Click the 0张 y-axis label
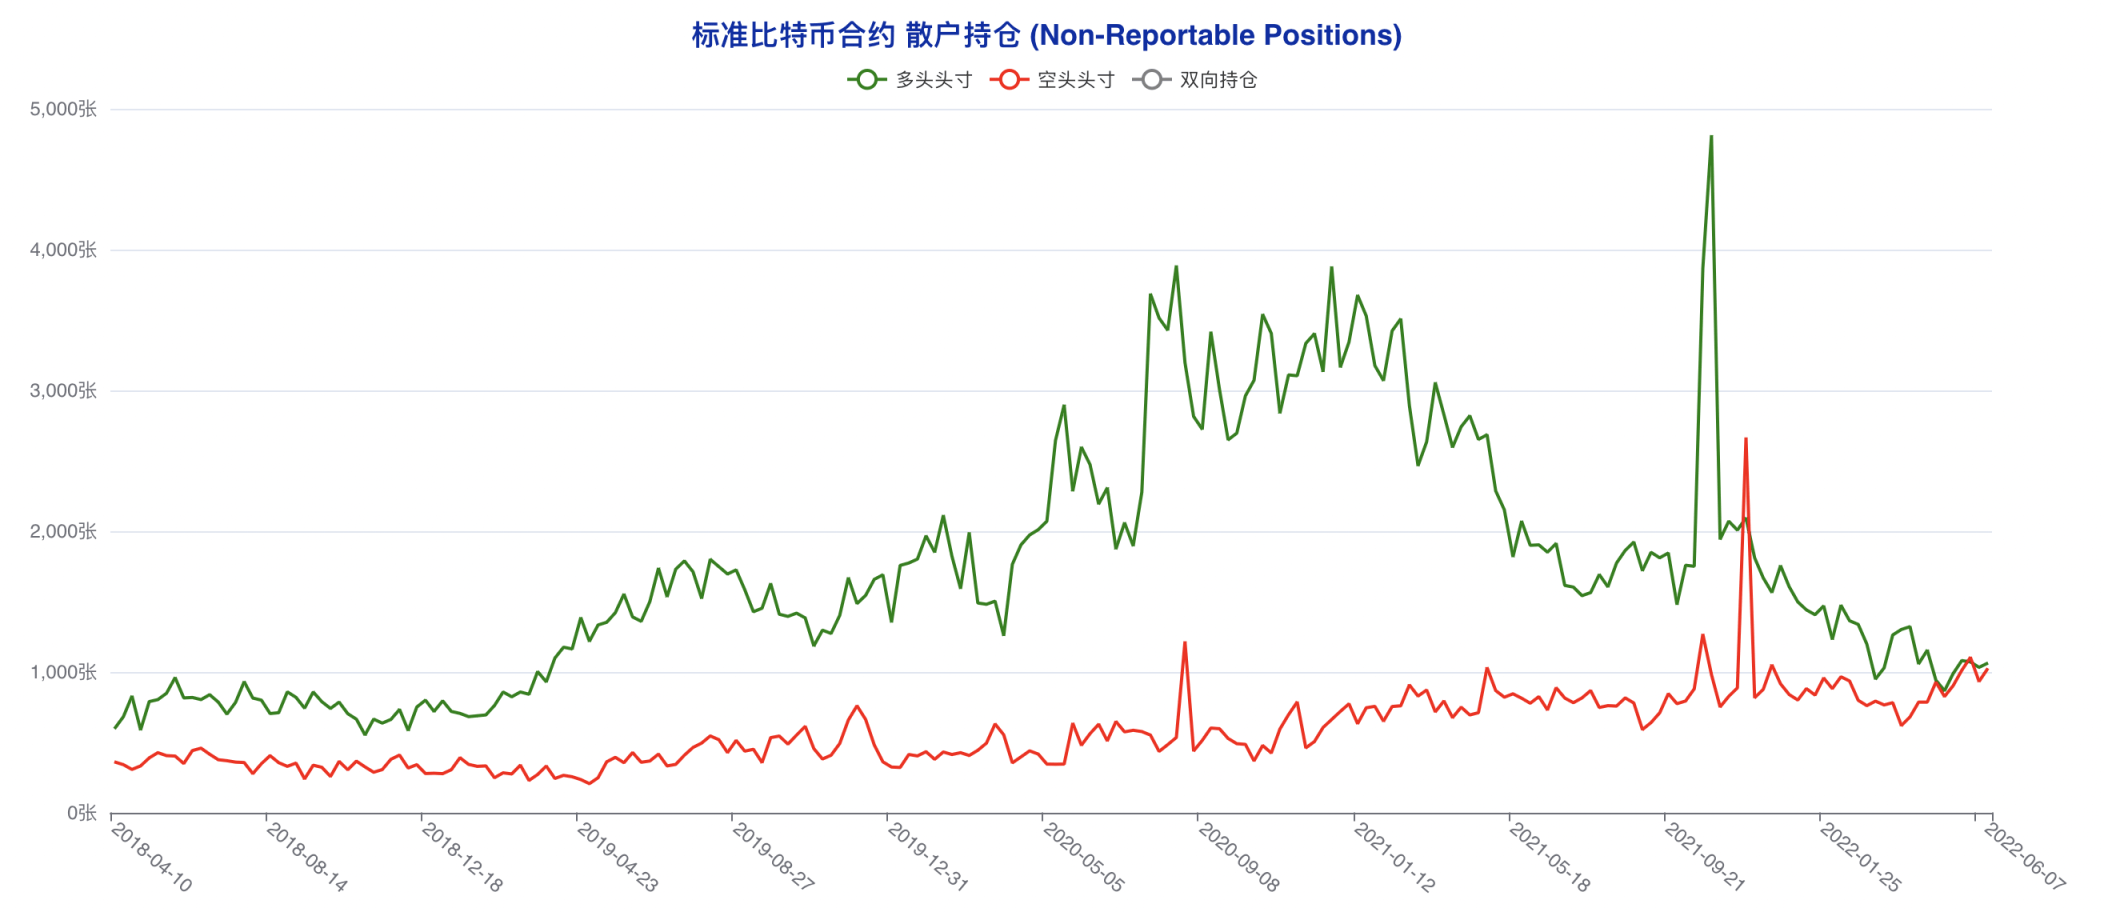Image resolution: width=2104 pixels, height=912 pixels. coord(82,813)
